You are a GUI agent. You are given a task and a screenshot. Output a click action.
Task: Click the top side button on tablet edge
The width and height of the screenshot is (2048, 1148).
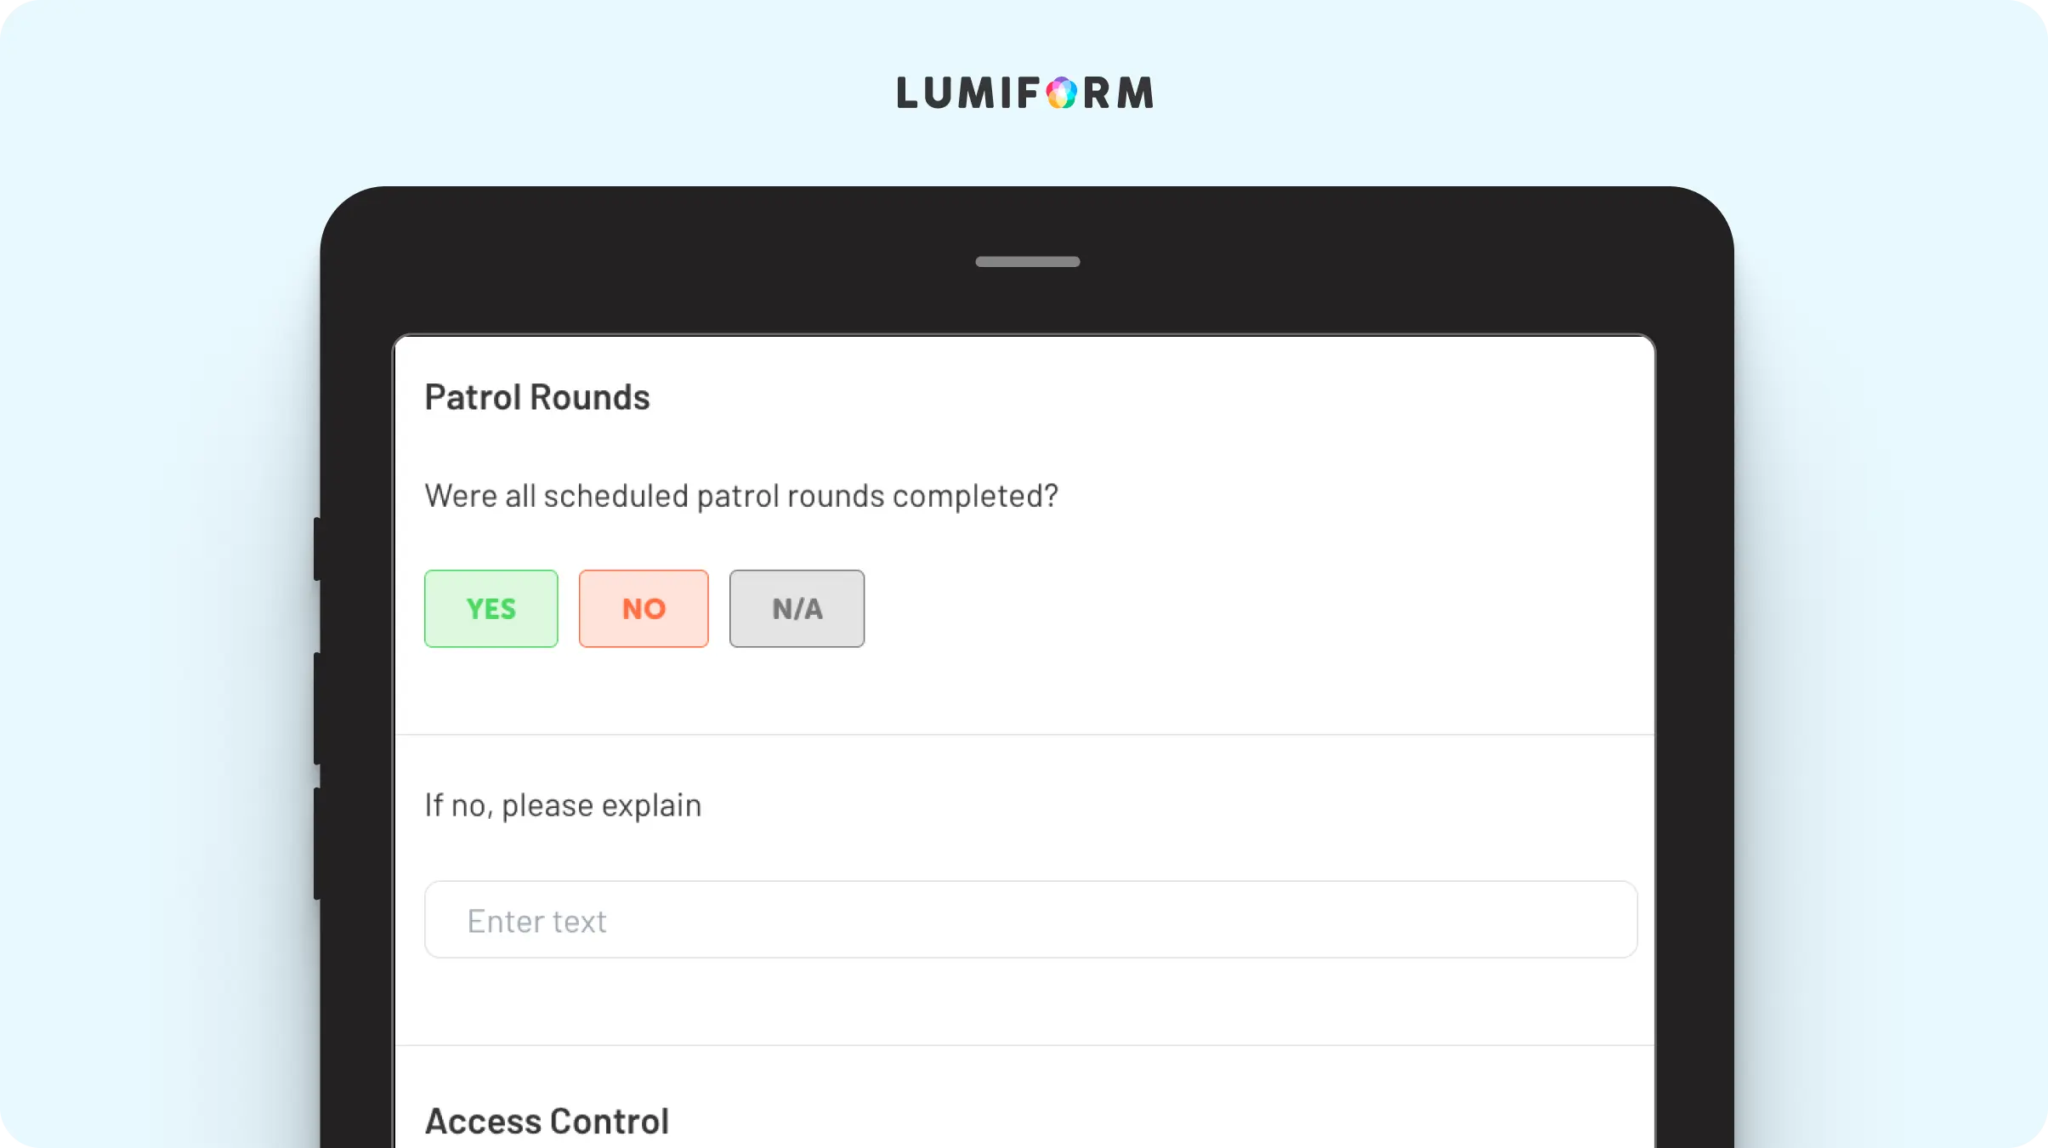click(317, 548)
